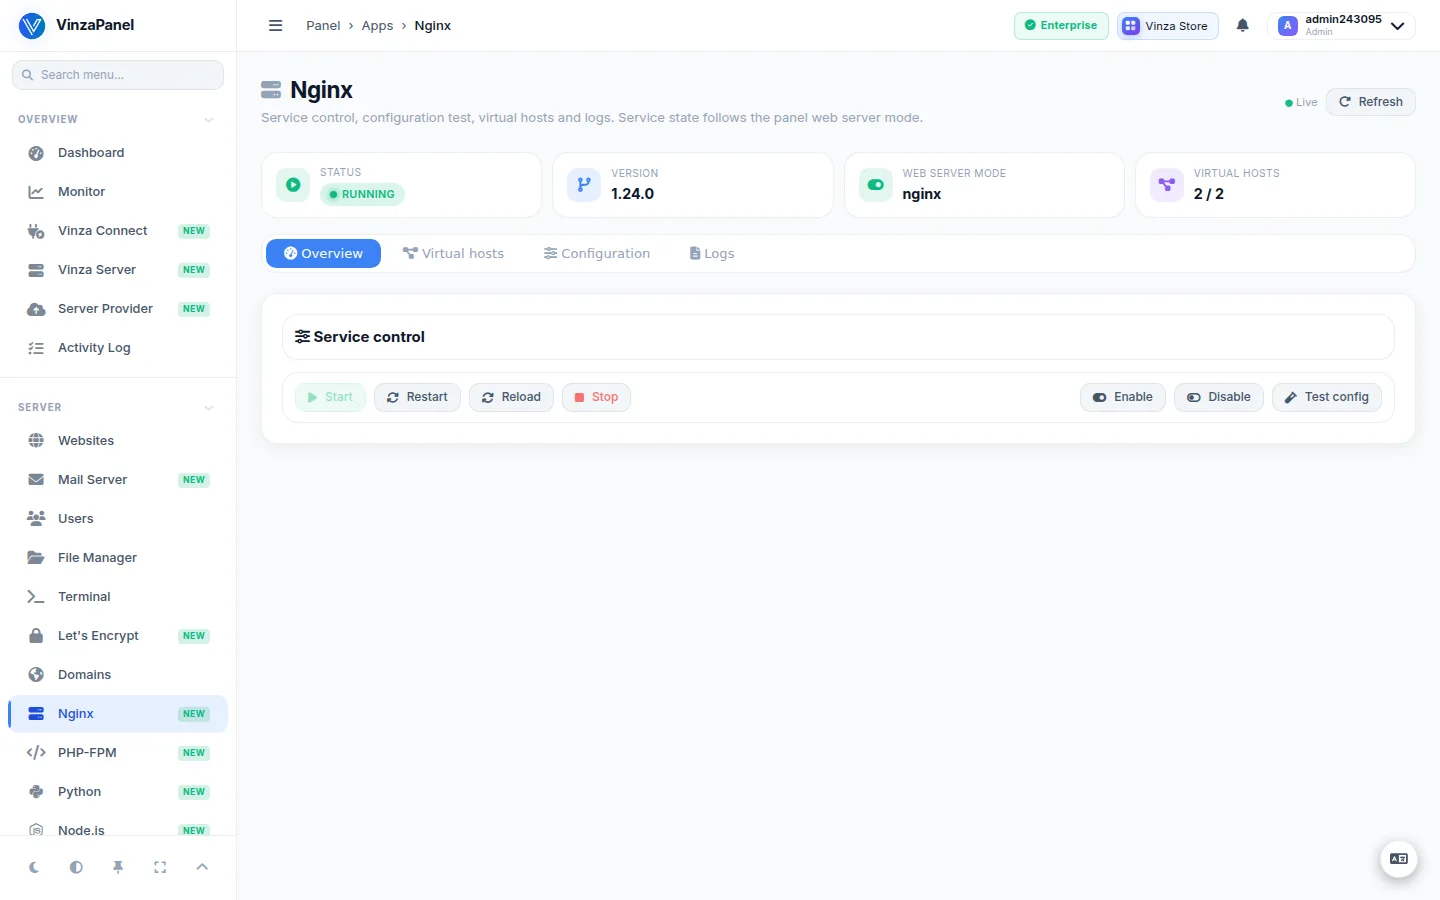Open Let's Encrypt page

click(x=118, y=636)
